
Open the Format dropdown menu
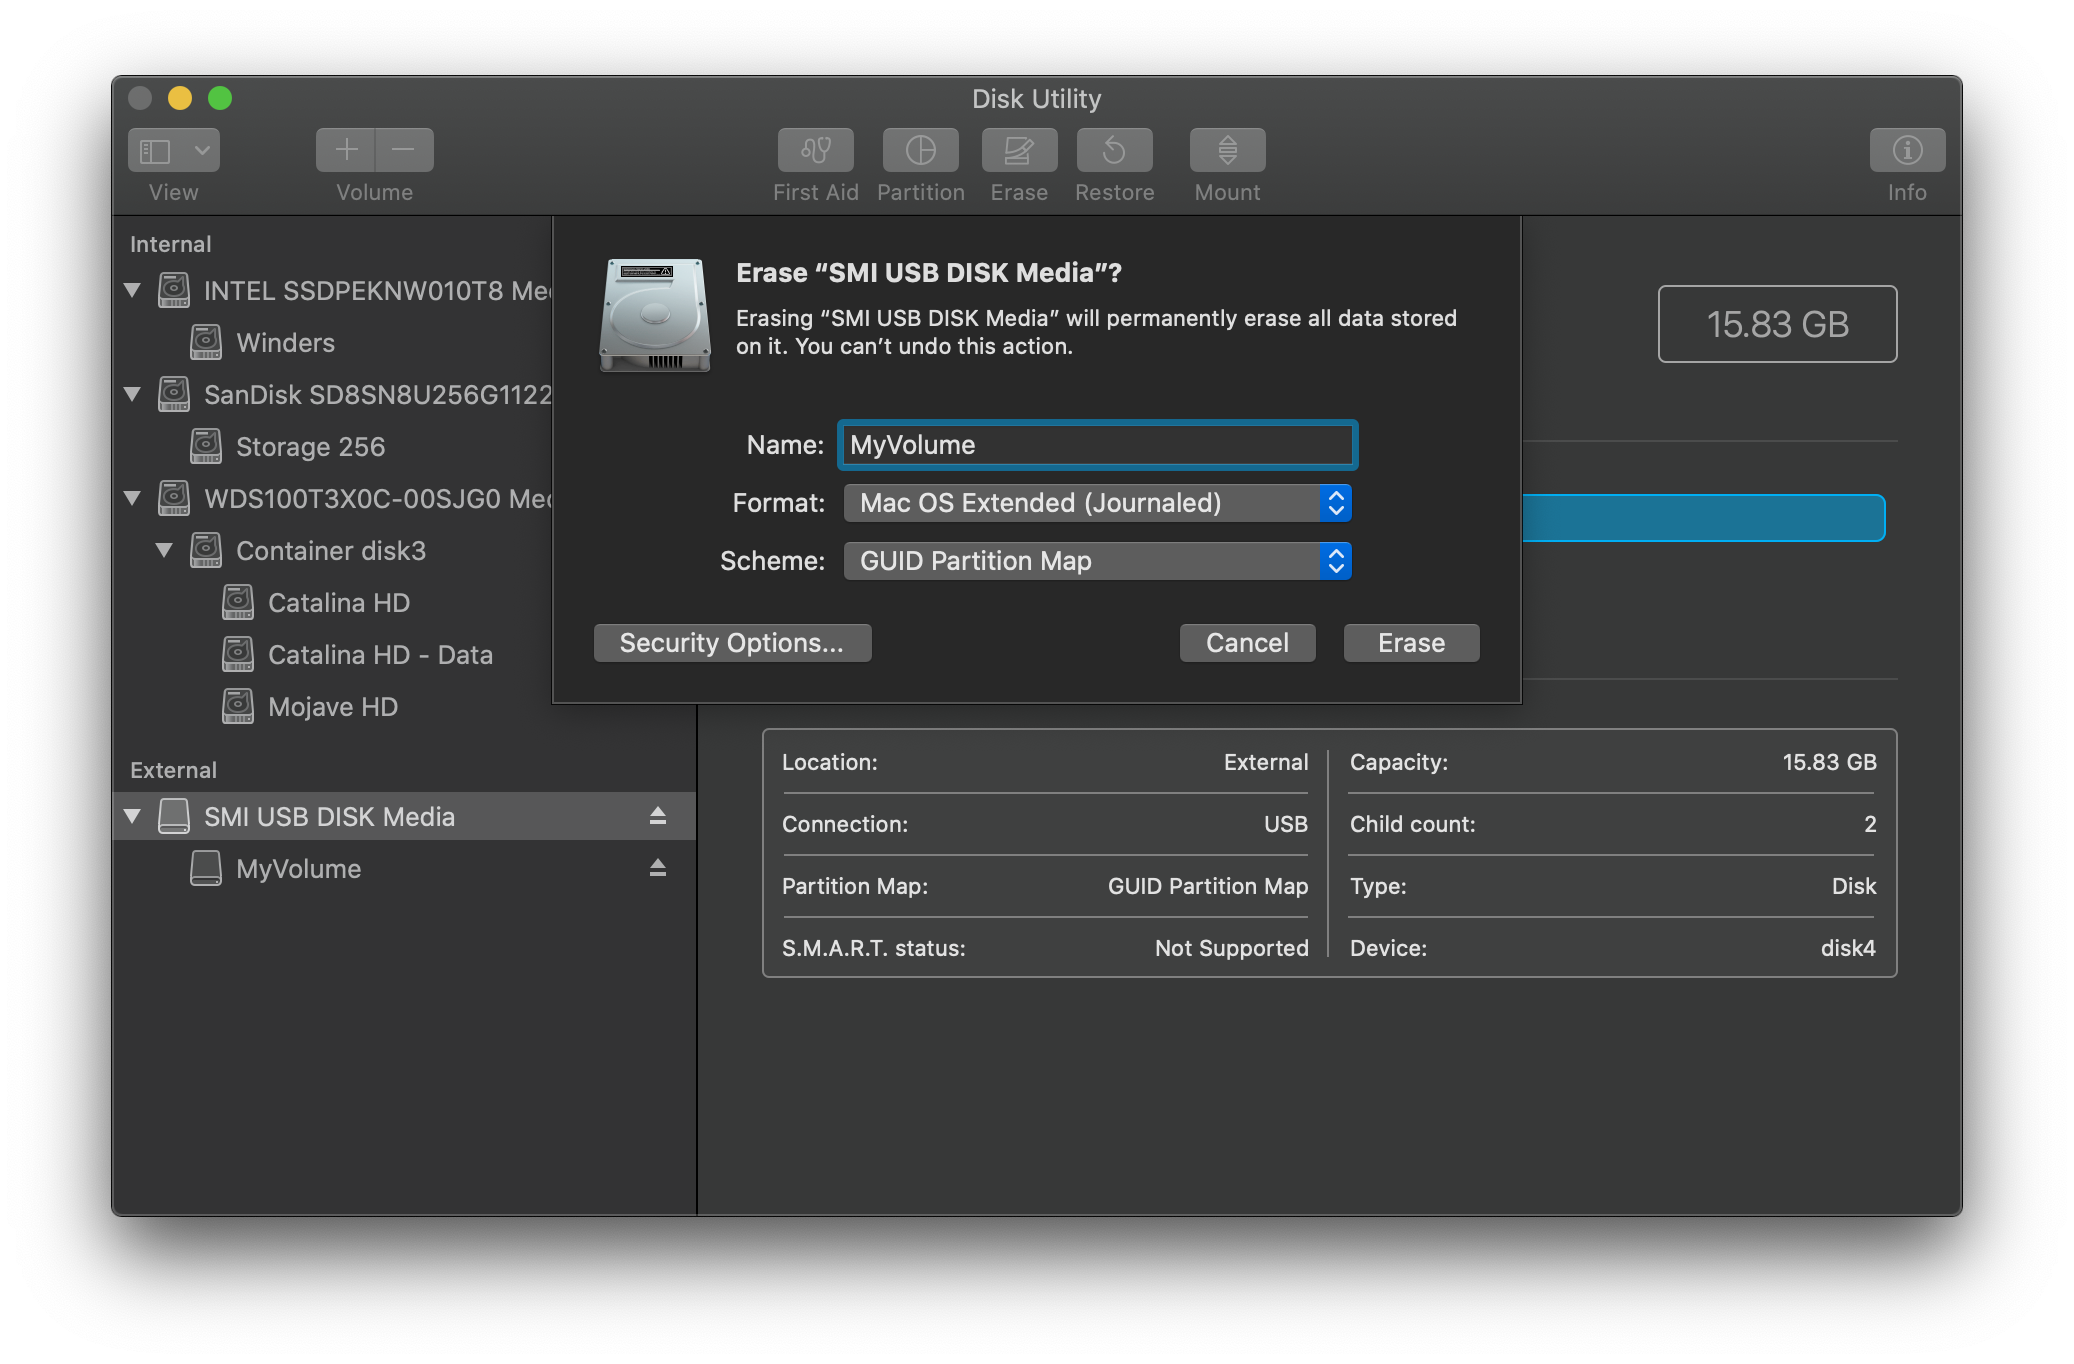(x=1096, y=502)
